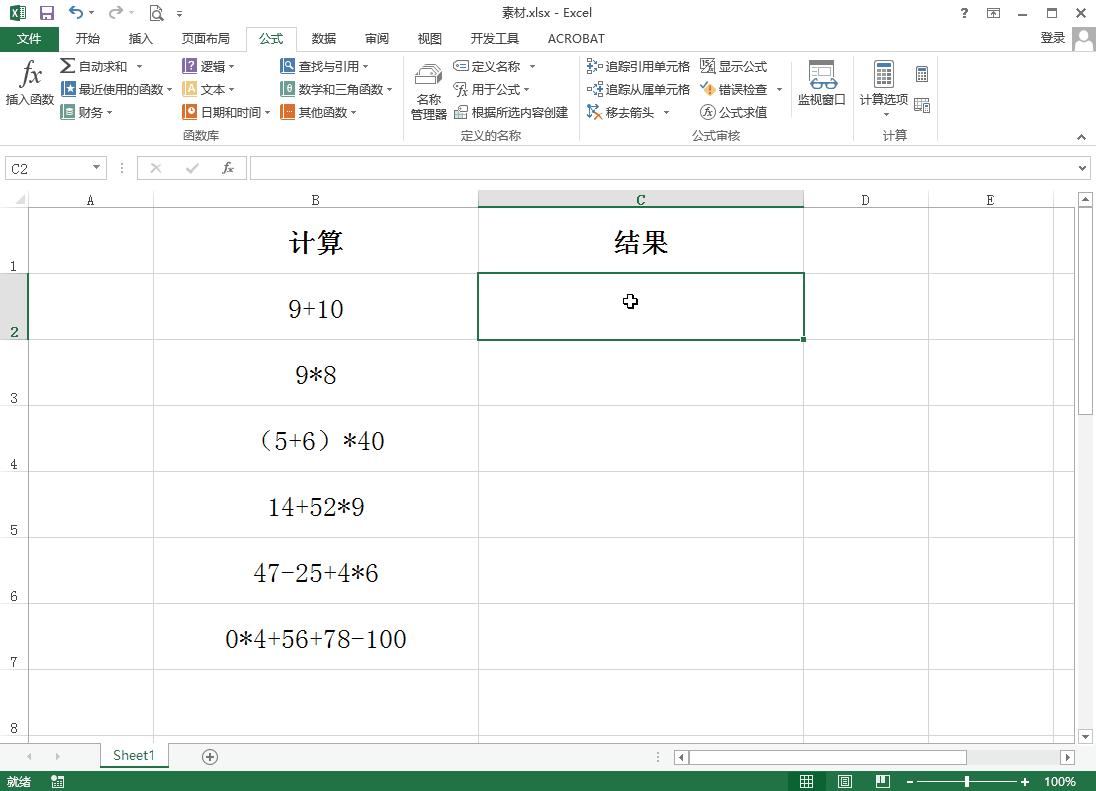Open the File (文件) tab
Screen dimensions: 1096x791
(29, 38)
